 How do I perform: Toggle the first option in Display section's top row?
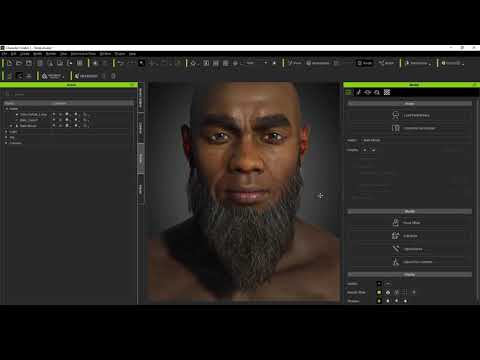pyautogui.click(x=379, y=284)
